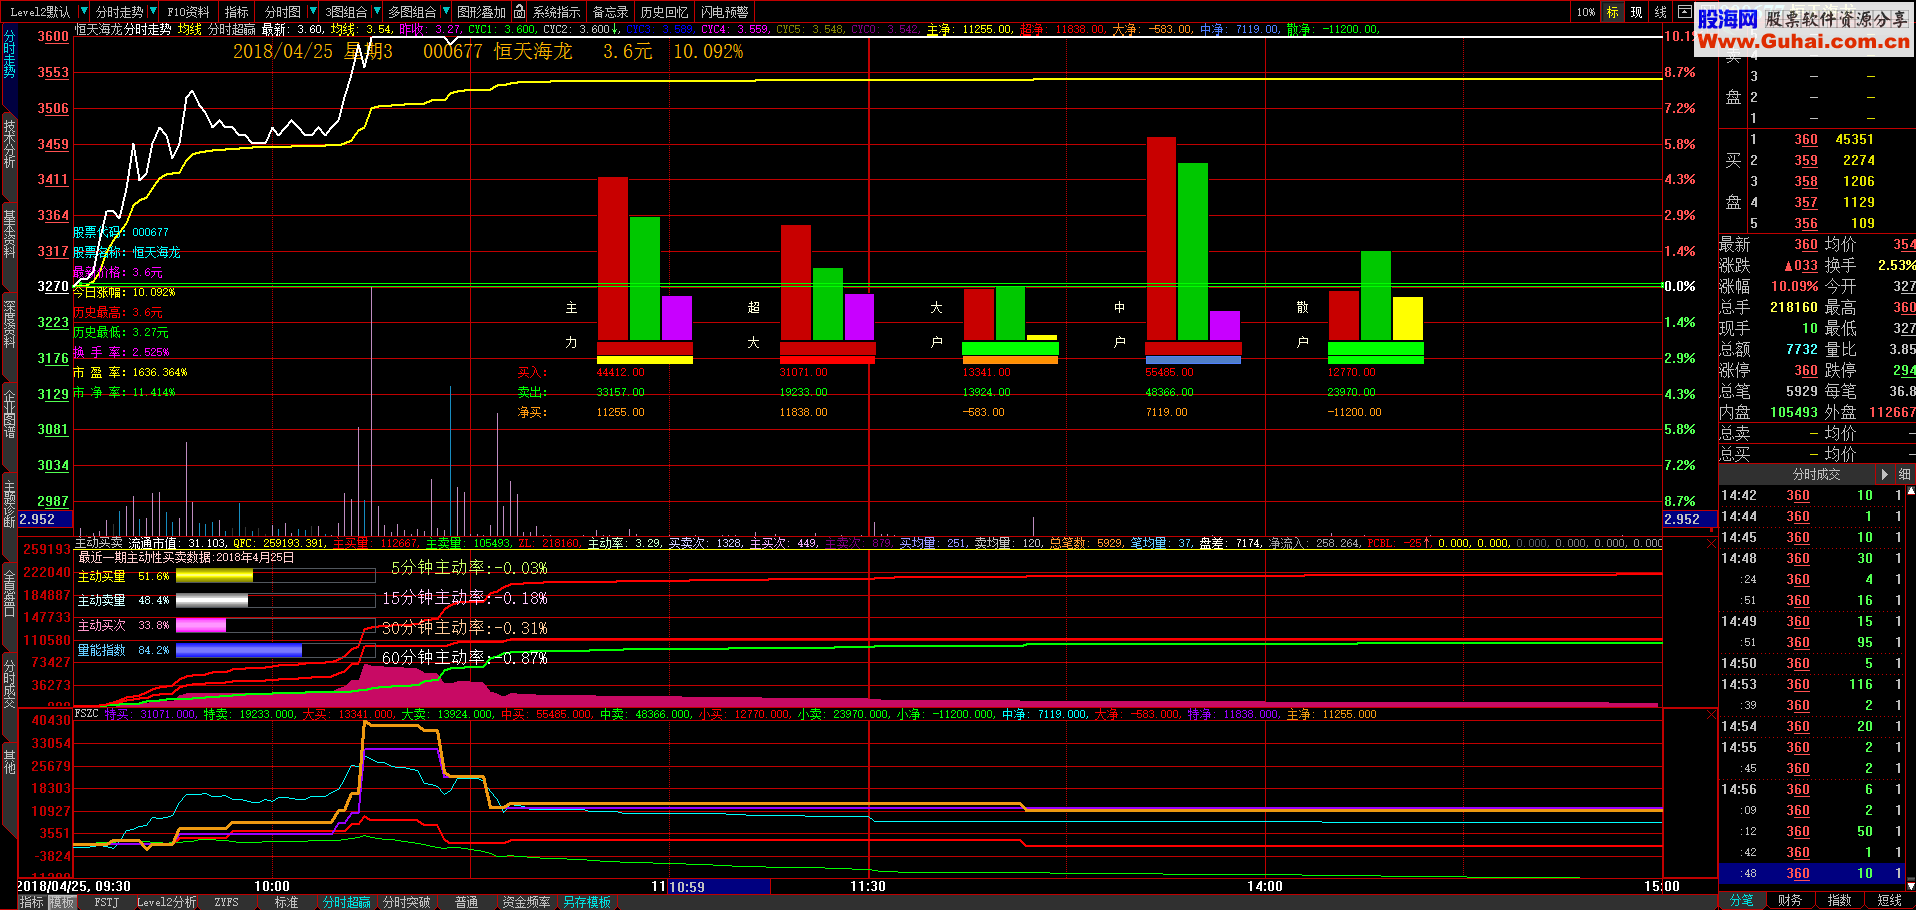Viewport: 1916px width, 910px height.
Task: Select the 分时突破 template tab
Action: click(x=406, y=902)
